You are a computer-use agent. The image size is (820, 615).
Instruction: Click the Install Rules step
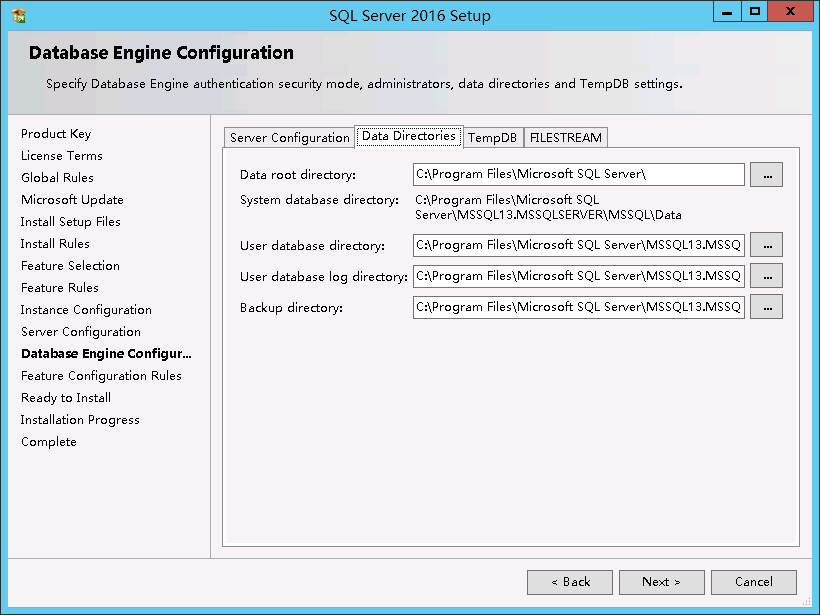[x=55, y=244]
